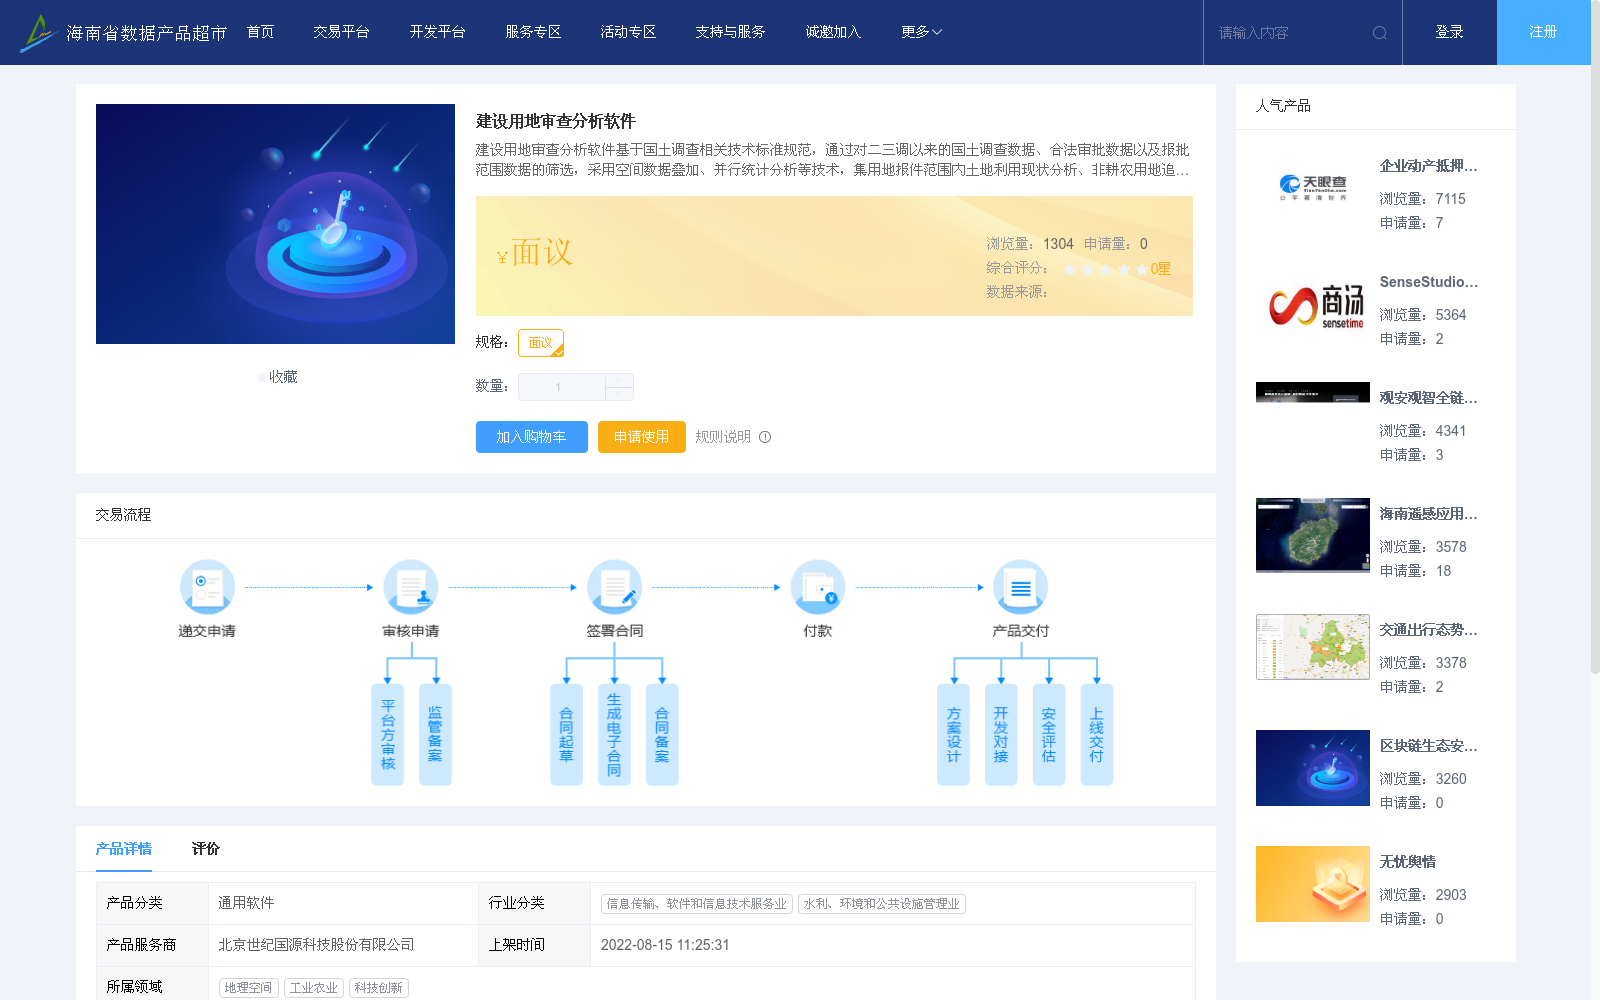Screen dimensions: 1600x1000
Task: Open the 无忧舆情 product title
Action: 1407,862
